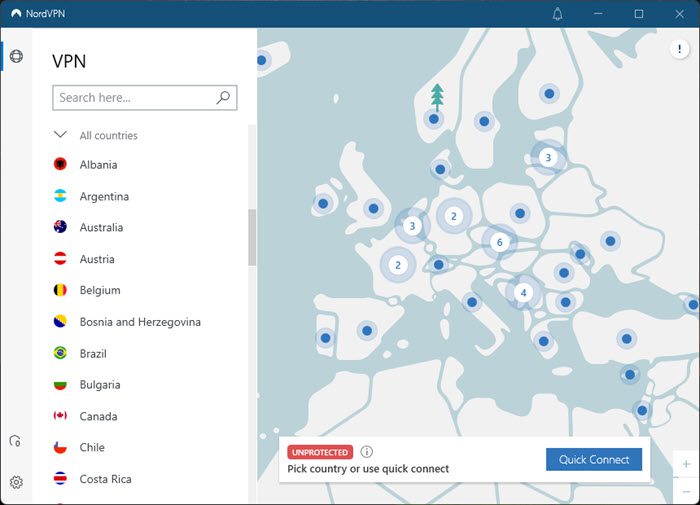Zoom out the map with minus button
700x505 pixels.
pos(686,492)
